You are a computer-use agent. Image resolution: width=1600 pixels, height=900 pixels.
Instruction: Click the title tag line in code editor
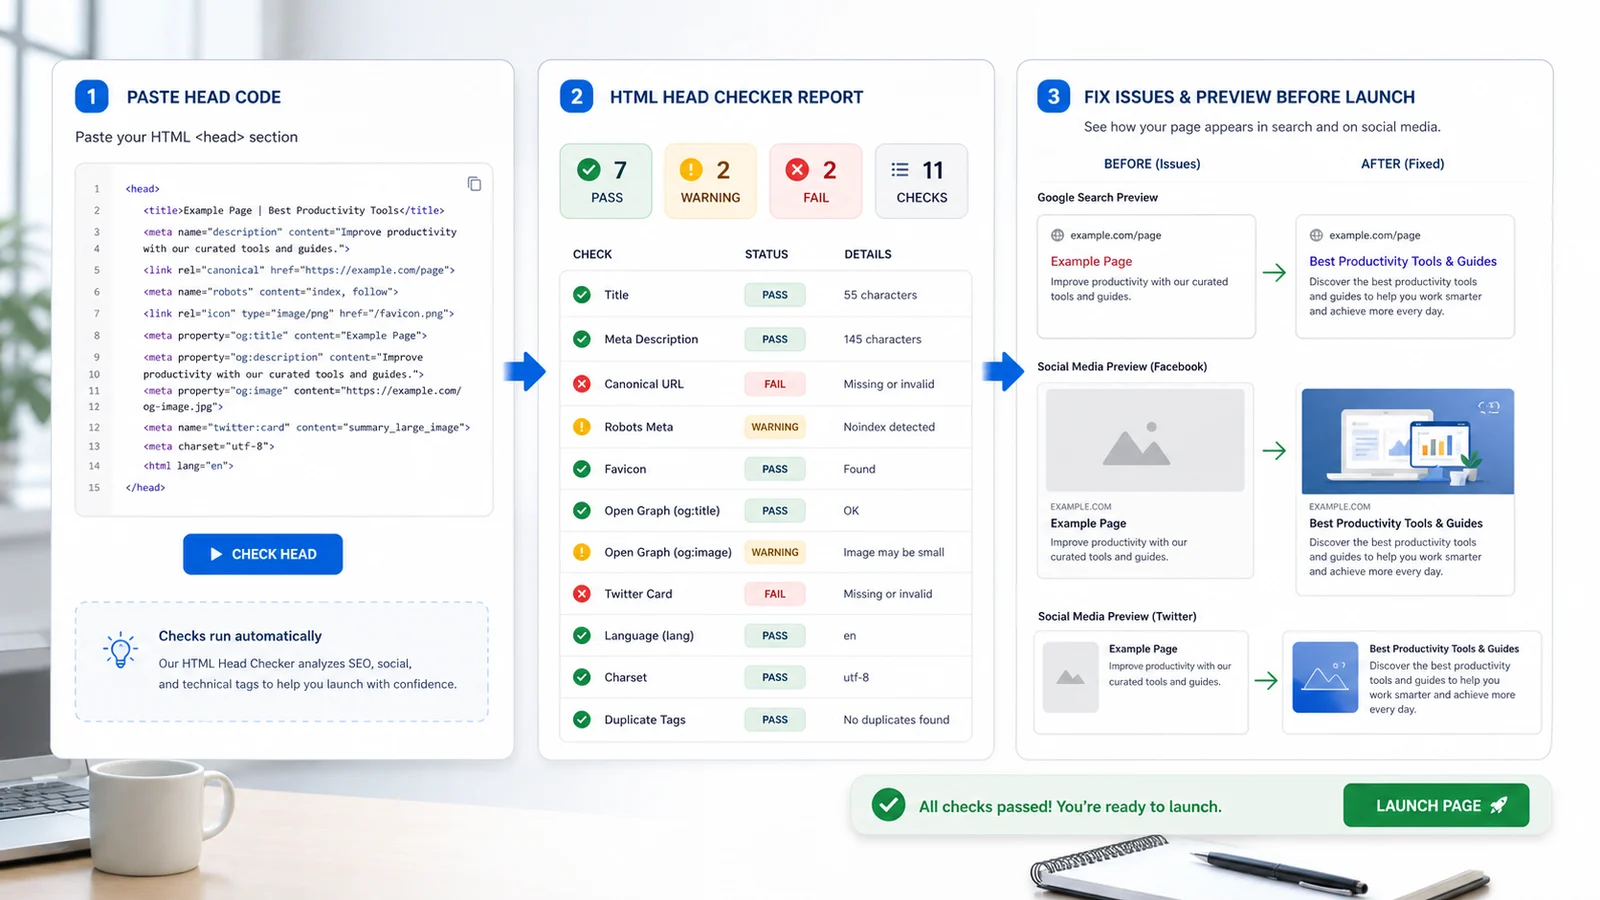click(293, 211)
